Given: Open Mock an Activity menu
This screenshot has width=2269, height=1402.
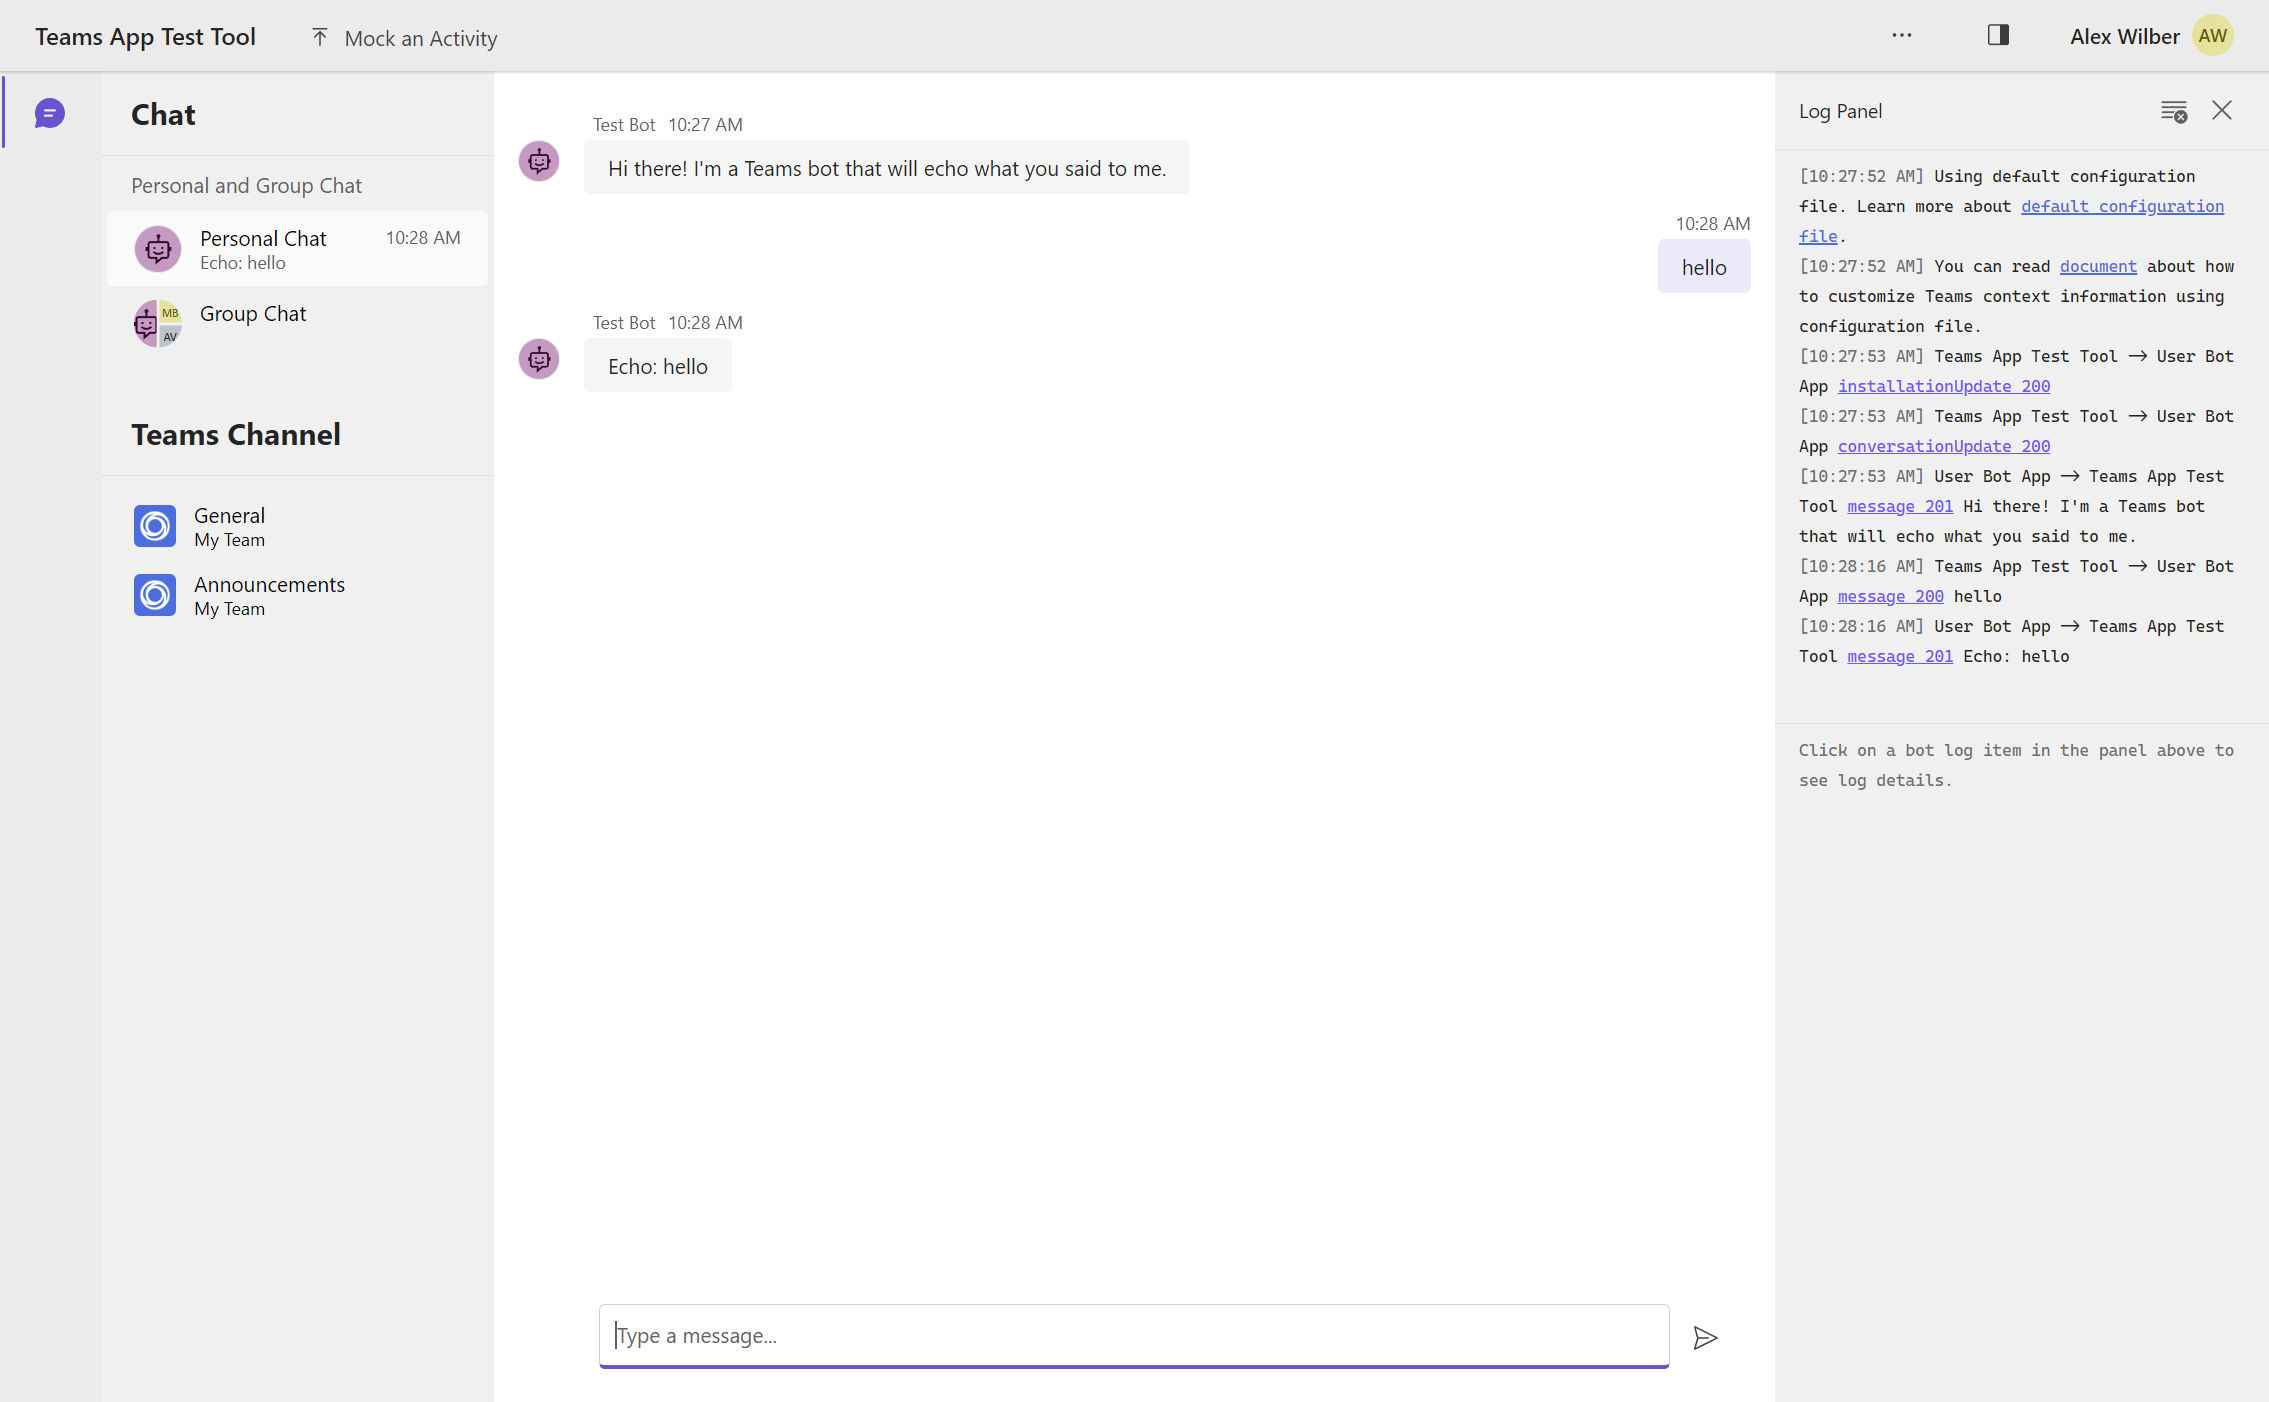Looking at the screenshot, I should 404,38.
